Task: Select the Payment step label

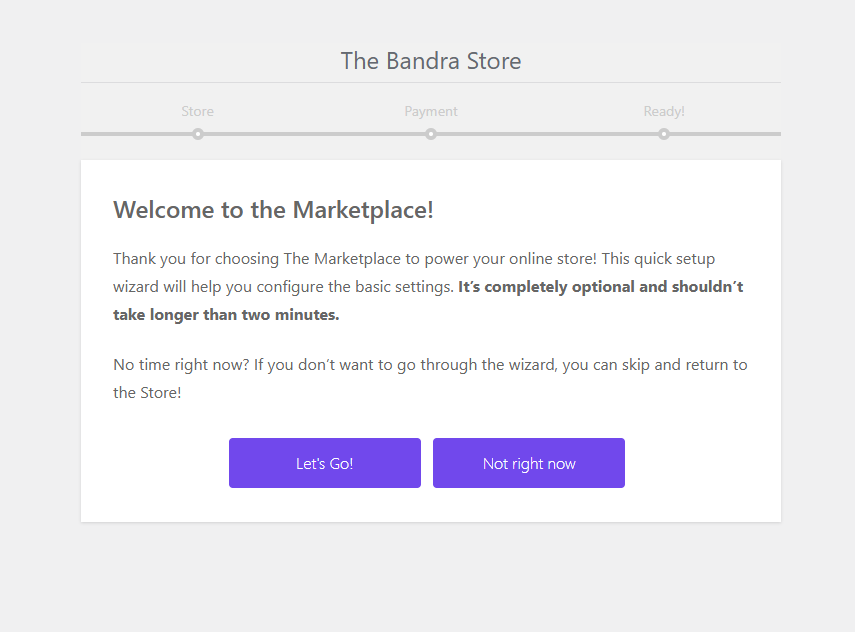Action: coord(430,111)
